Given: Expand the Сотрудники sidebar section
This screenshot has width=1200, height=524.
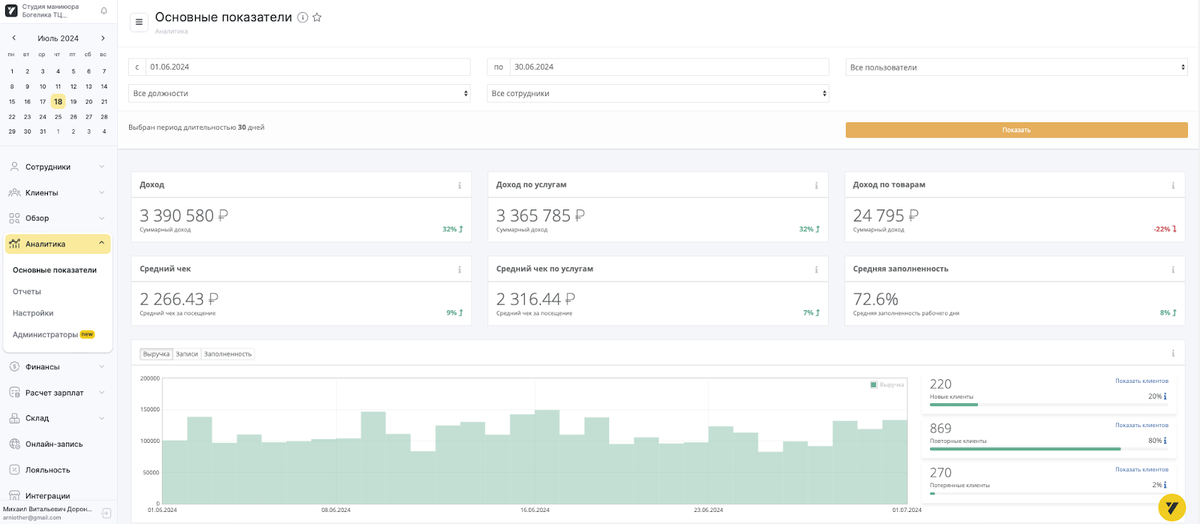Looking at the screenshot, I should (x=58, y=167).
